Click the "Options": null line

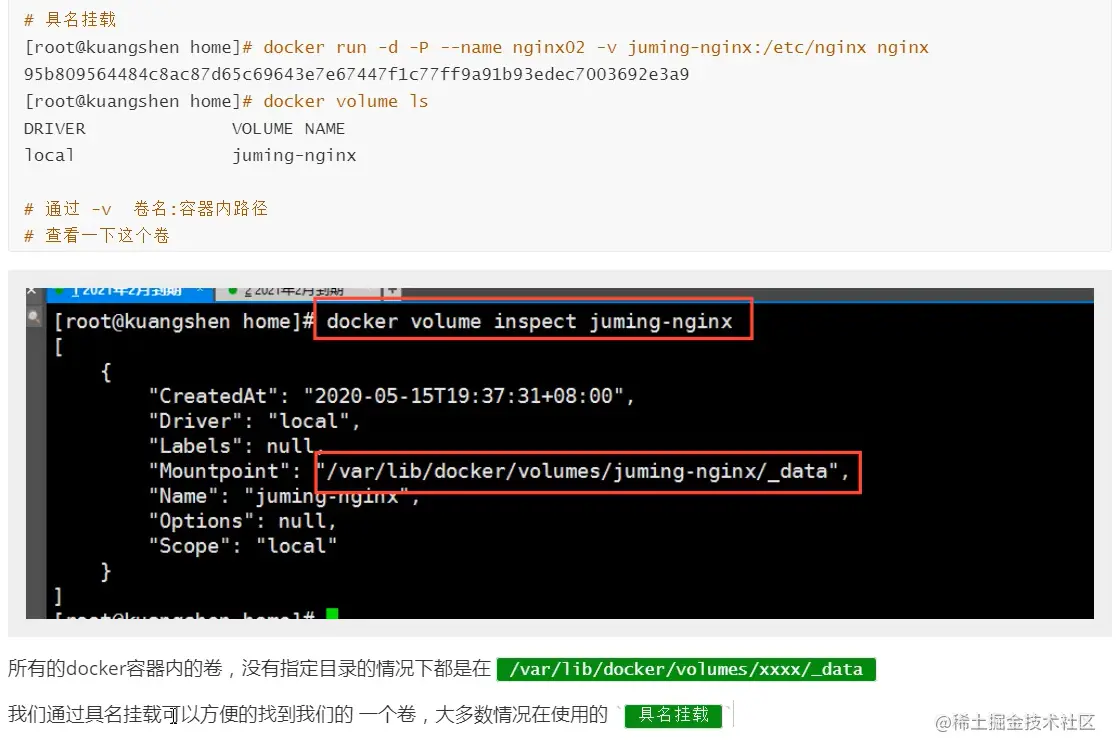[x=242, y=521]
